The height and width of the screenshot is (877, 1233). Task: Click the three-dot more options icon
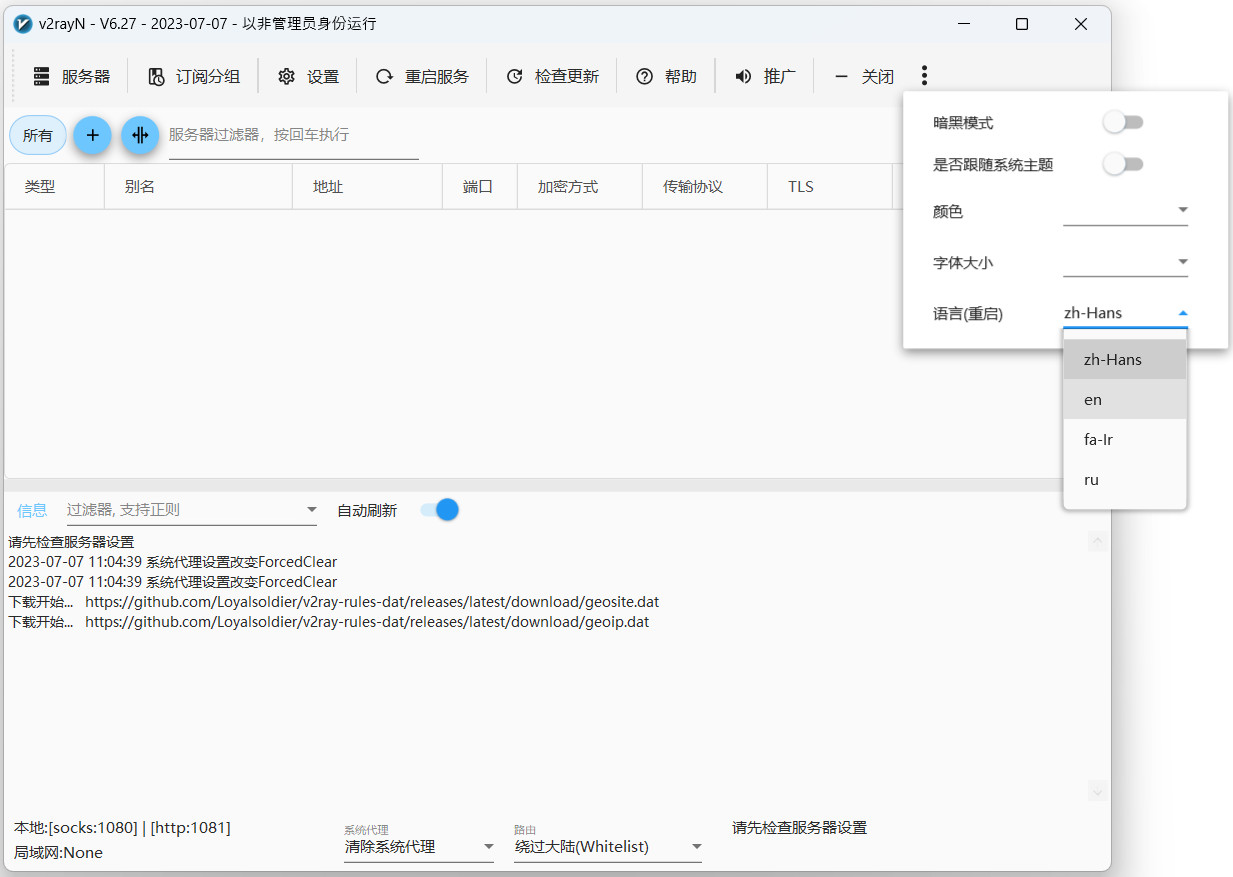pos(924,76)
